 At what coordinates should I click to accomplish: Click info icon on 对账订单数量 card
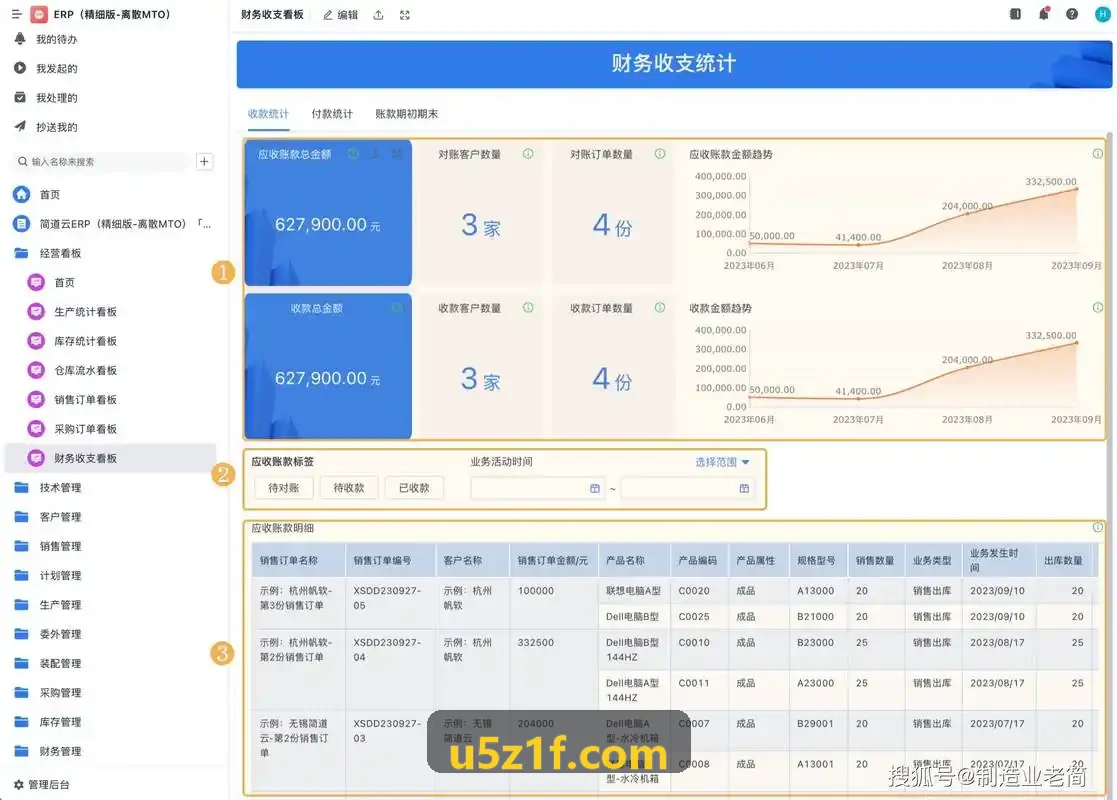click(x=660, y=154)
